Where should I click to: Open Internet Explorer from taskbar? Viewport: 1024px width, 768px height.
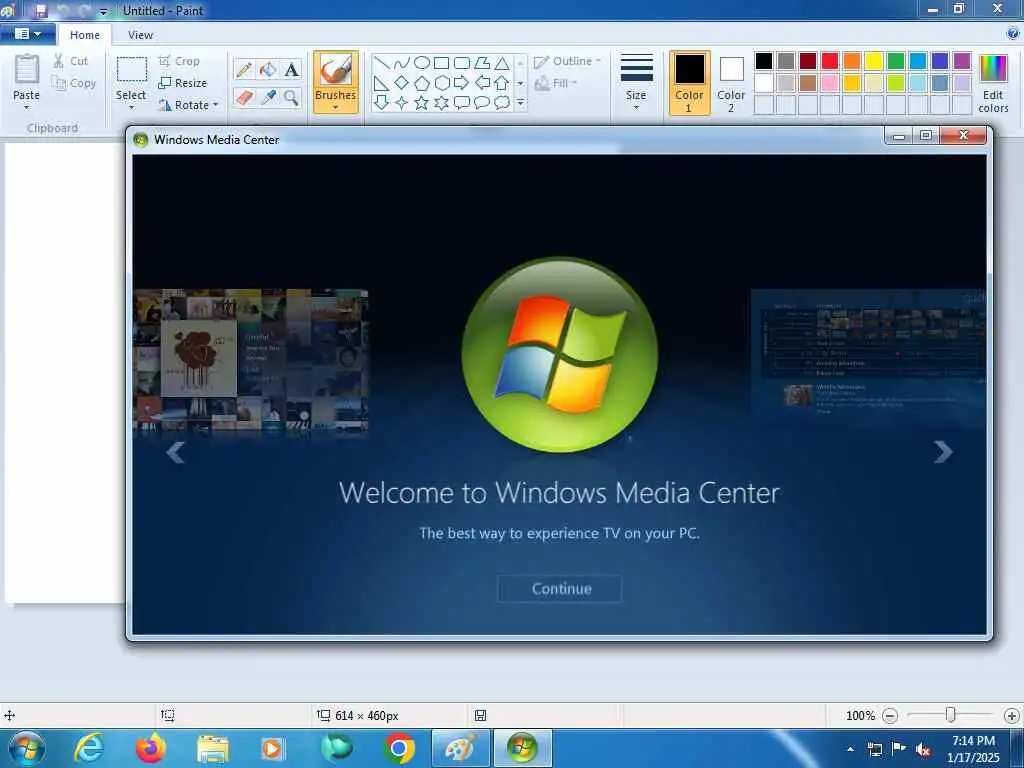pyautogui.click(x=89, y=748)
